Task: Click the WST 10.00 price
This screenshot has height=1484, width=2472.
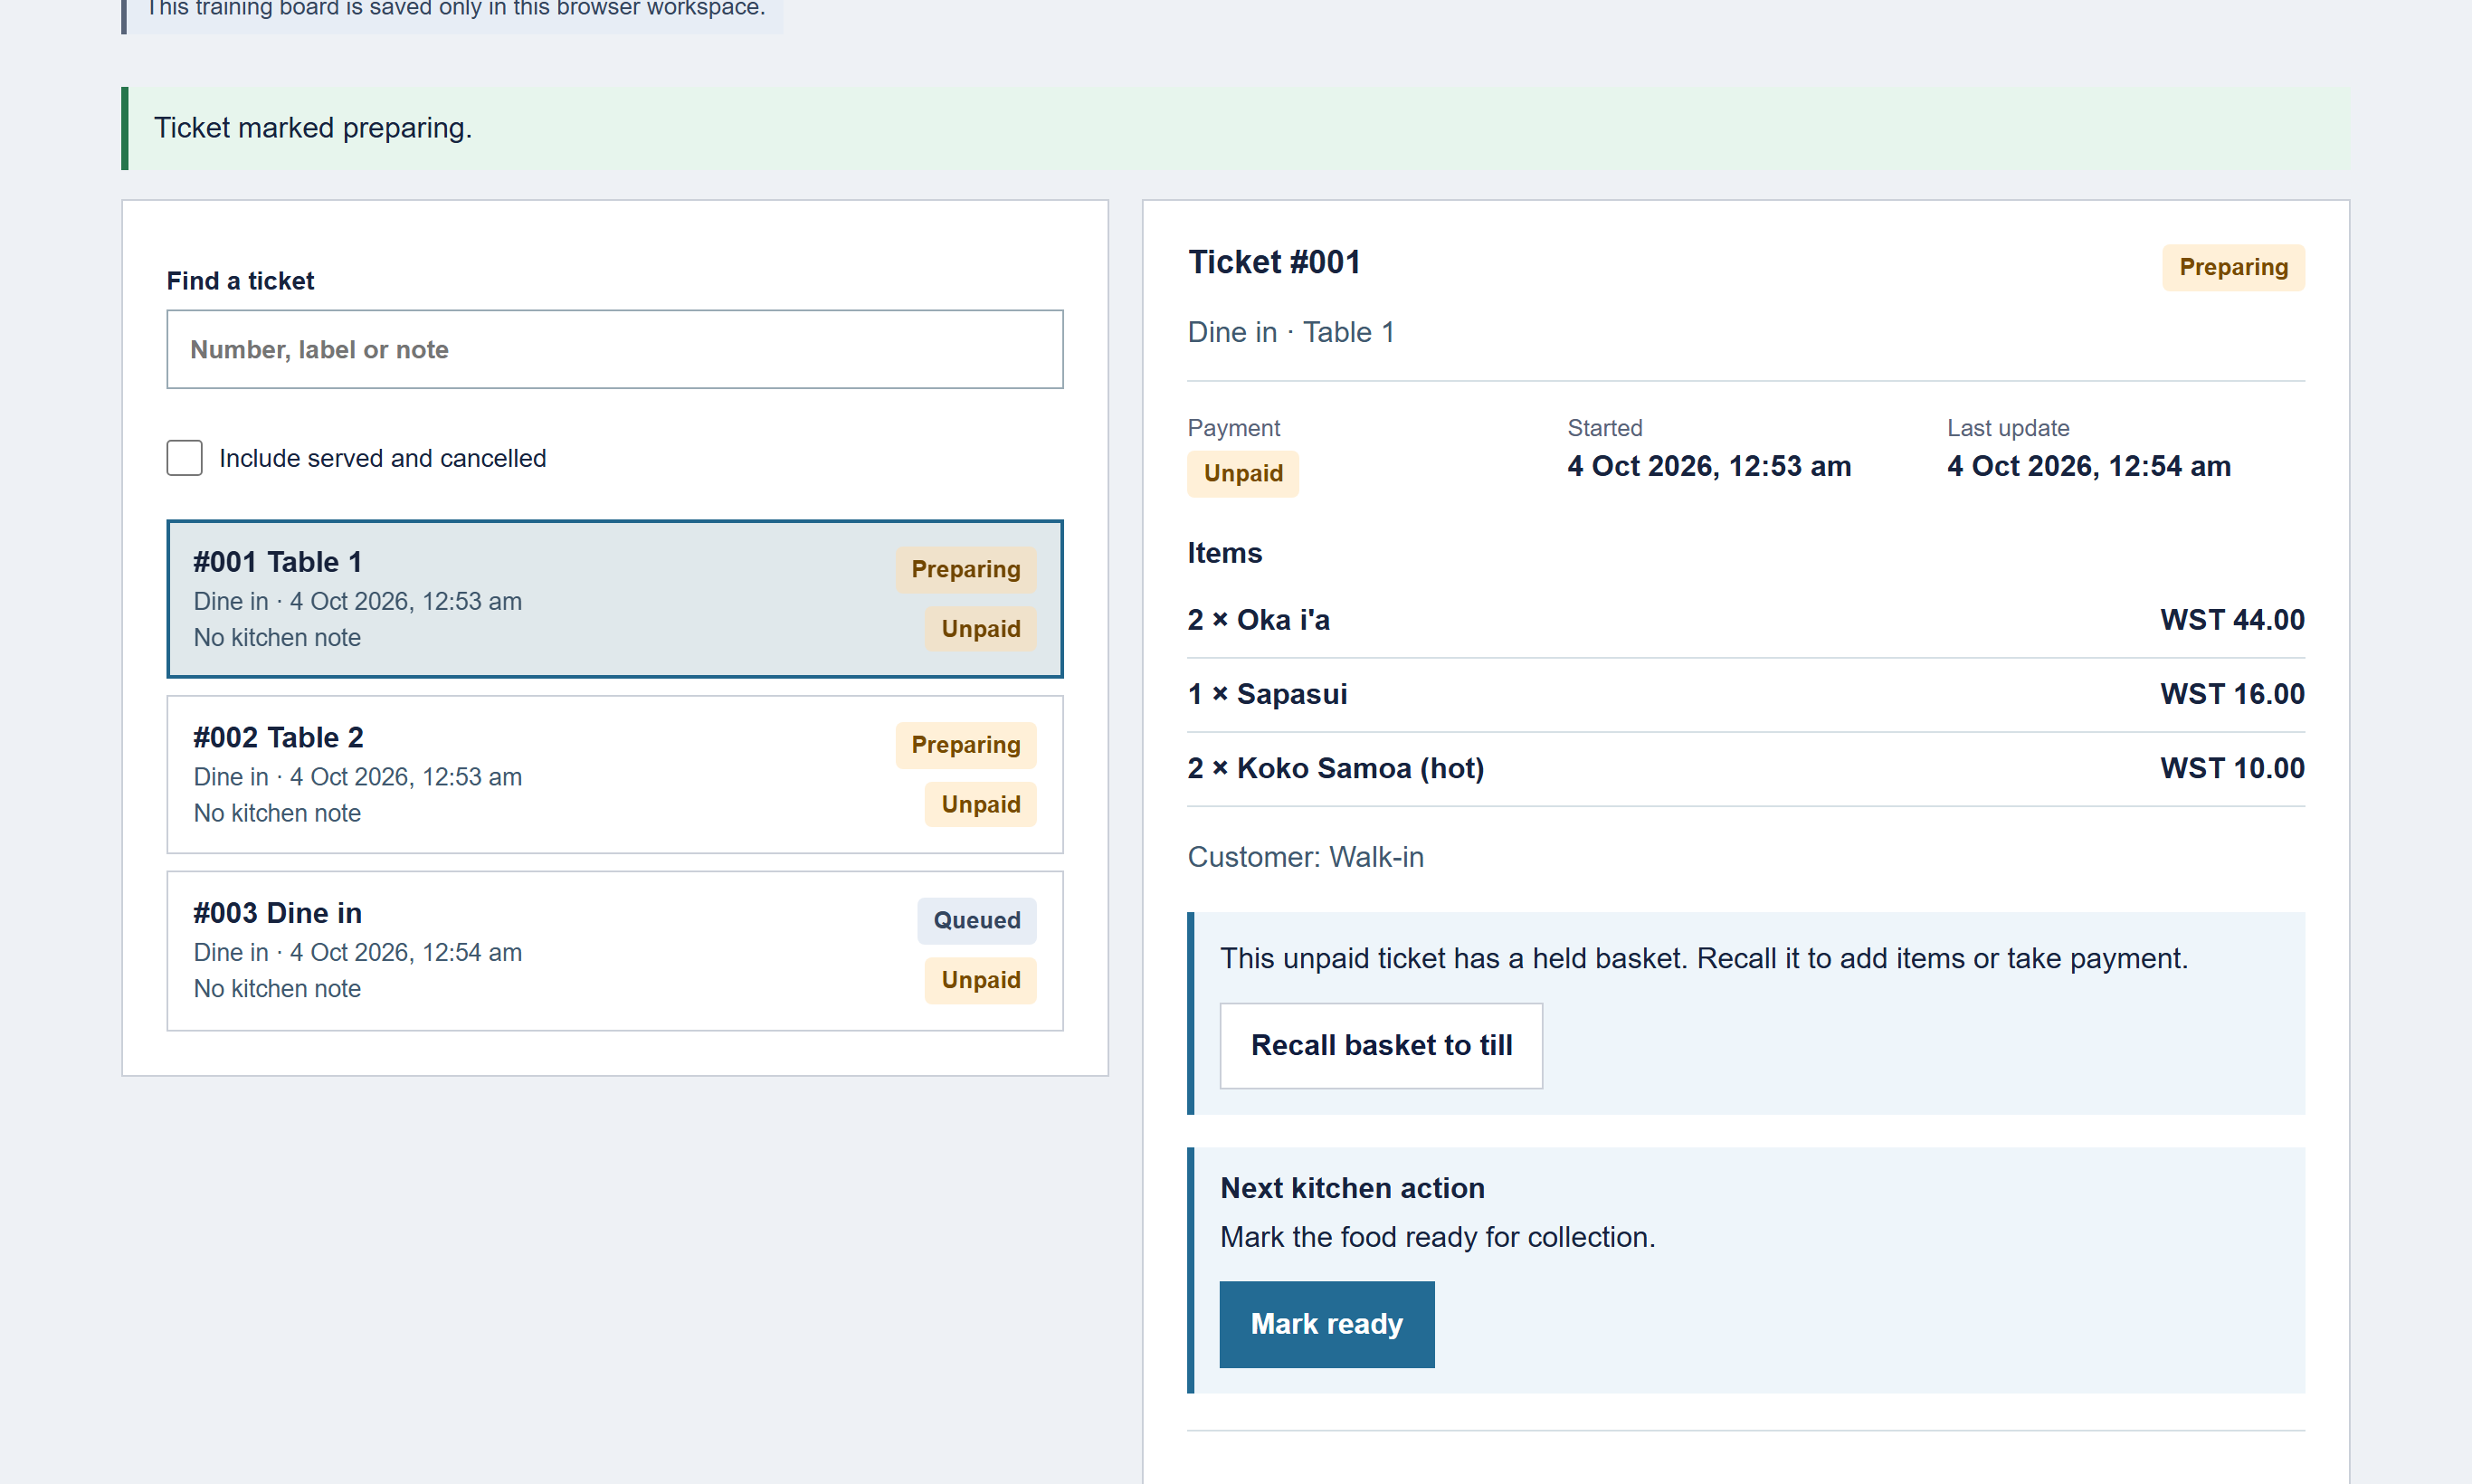Action: (x=2232, y=768)
